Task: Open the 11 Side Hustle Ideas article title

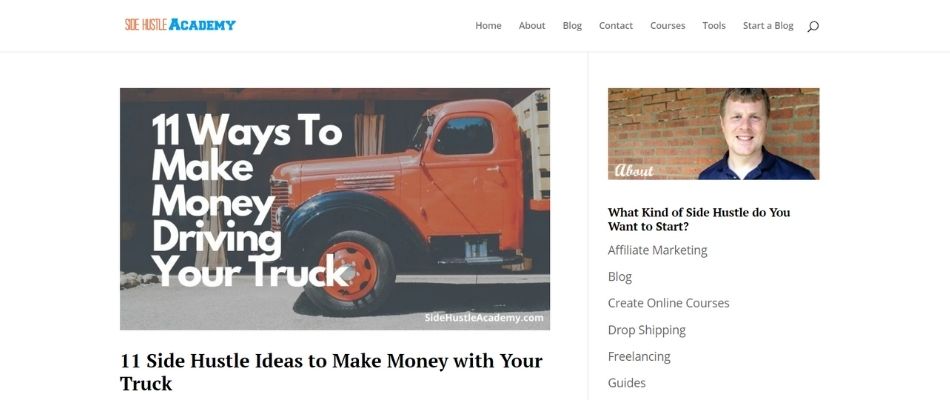Action: tap(331, 372)
